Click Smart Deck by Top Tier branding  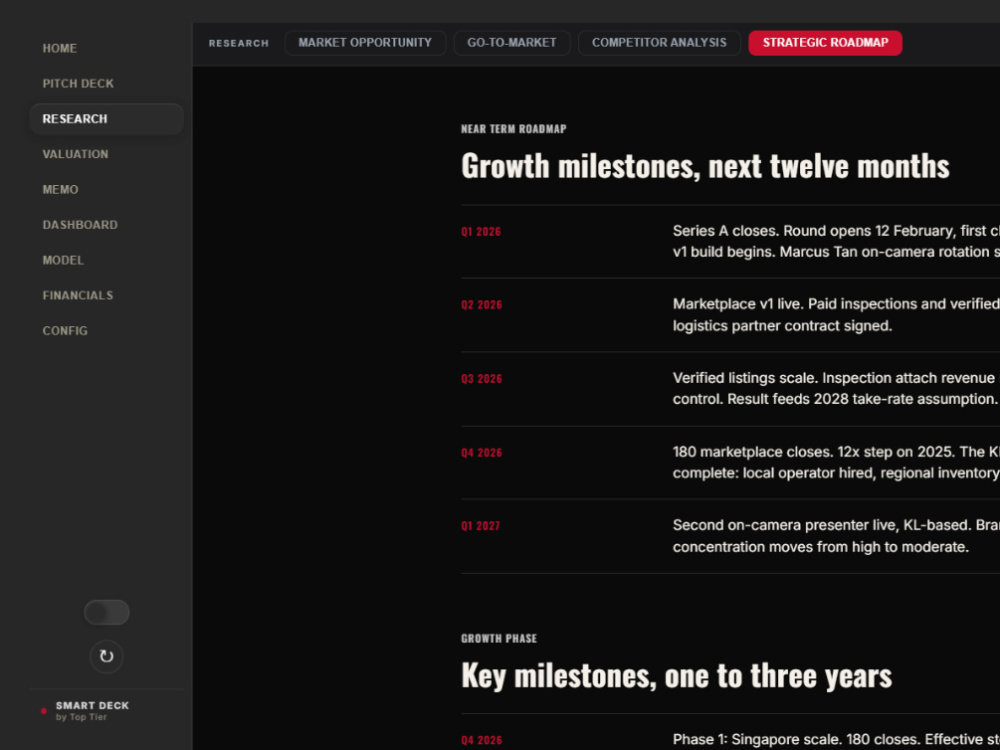point(92,711)
